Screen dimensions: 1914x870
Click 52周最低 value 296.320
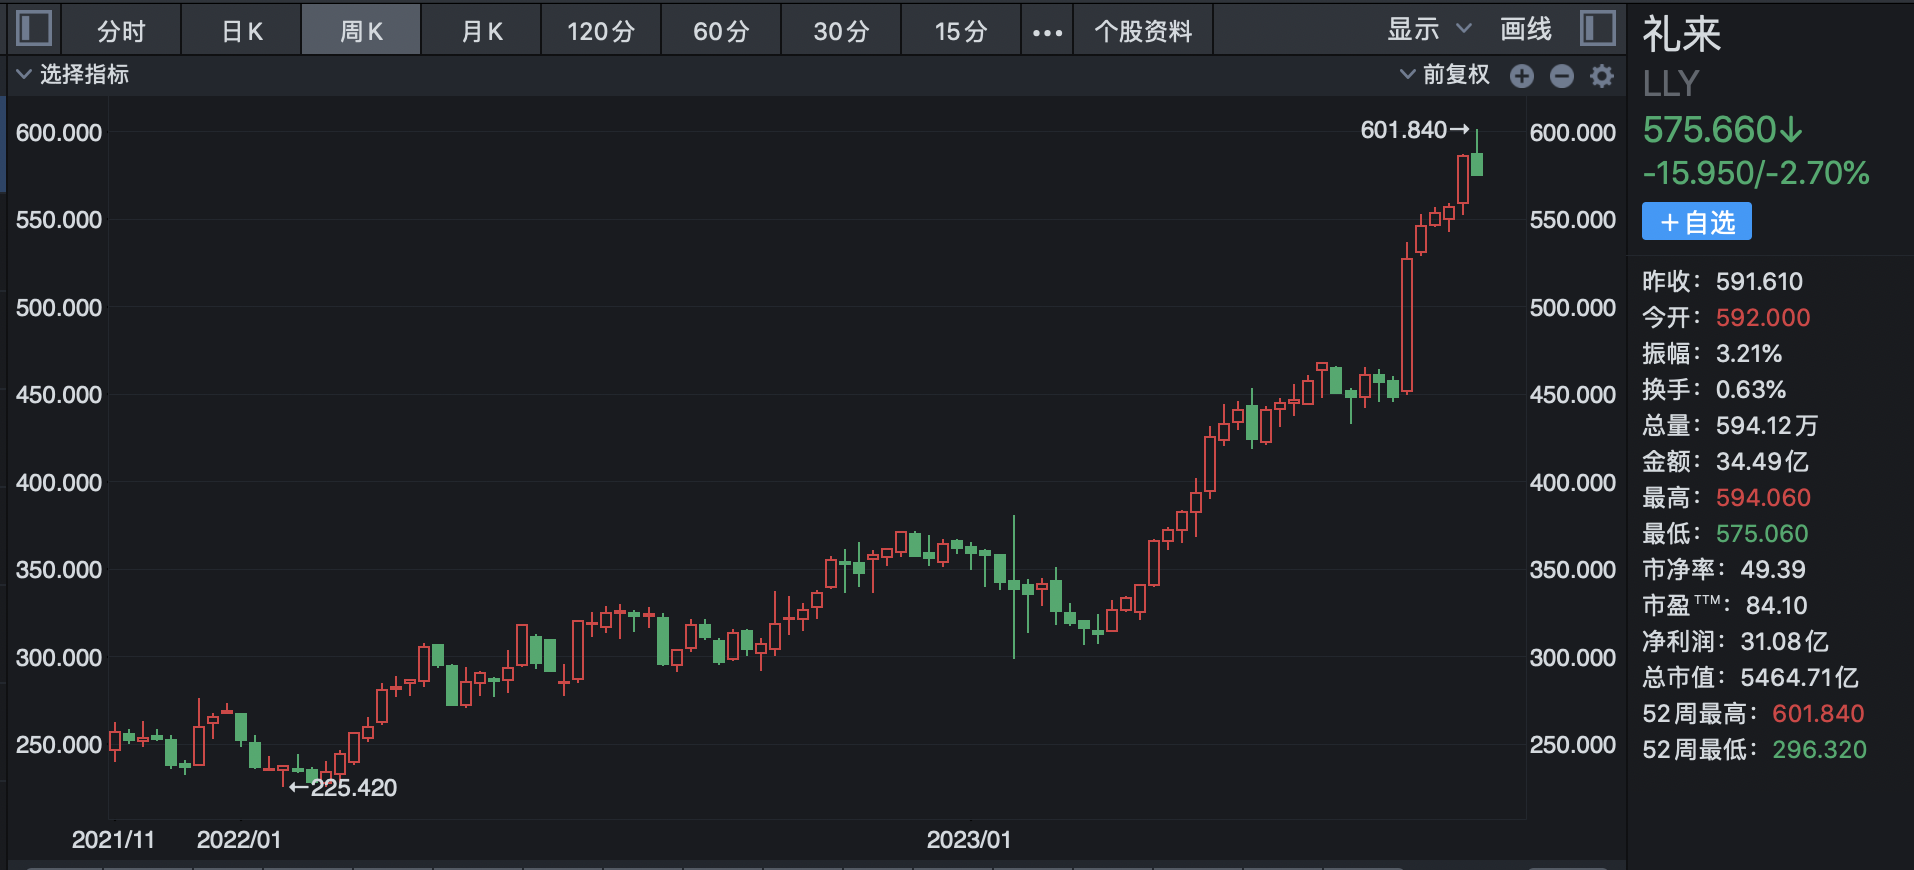click(x=1819, y=749)
